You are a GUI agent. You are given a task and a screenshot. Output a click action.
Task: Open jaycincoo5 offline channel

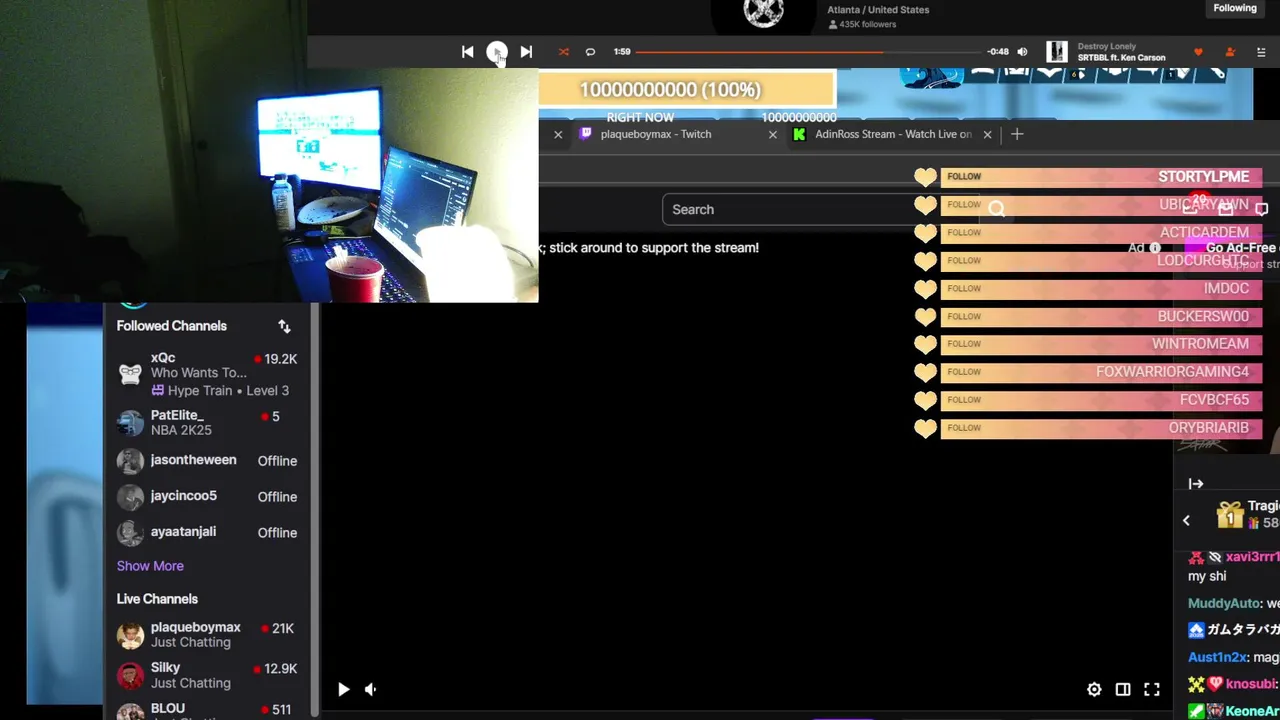click(207, 497)
